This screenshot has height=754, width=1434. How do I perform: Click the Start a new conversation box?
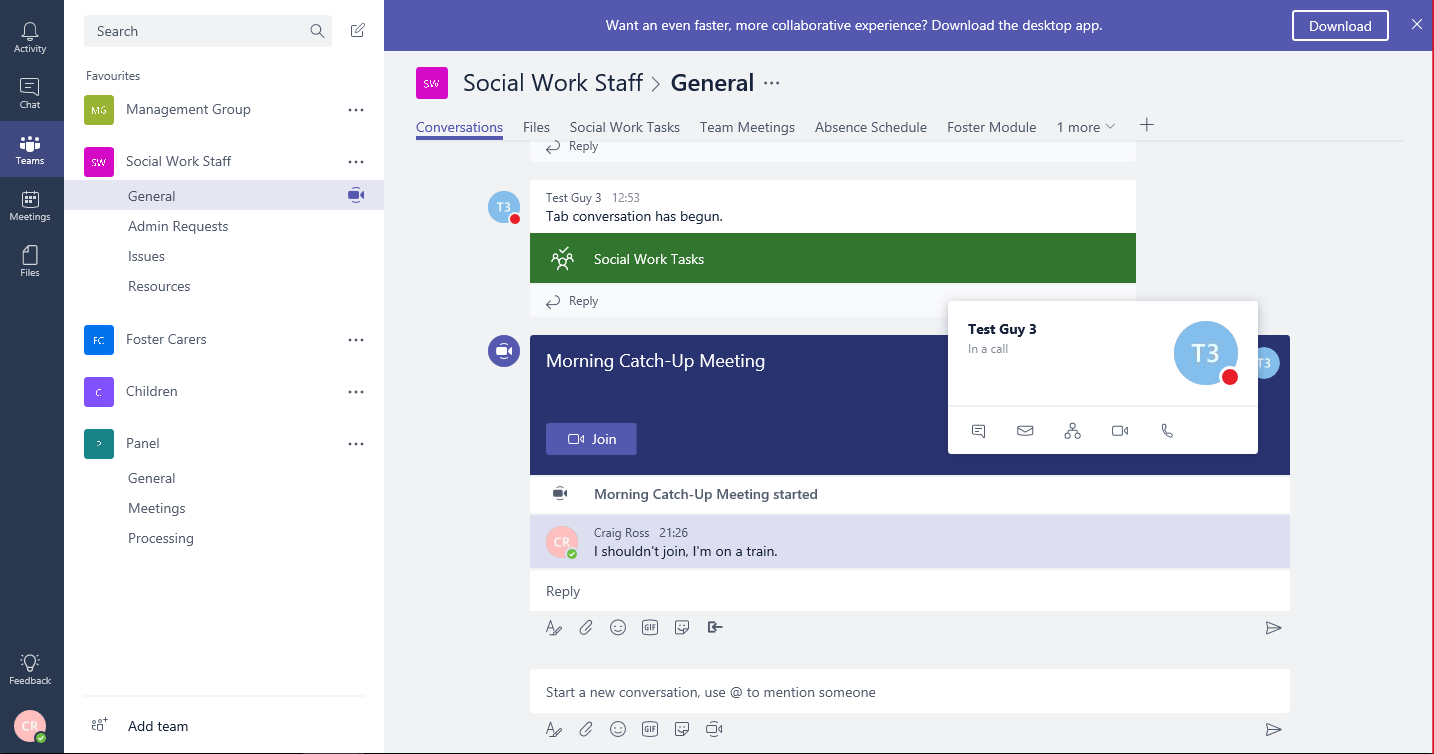click(910, 691)
